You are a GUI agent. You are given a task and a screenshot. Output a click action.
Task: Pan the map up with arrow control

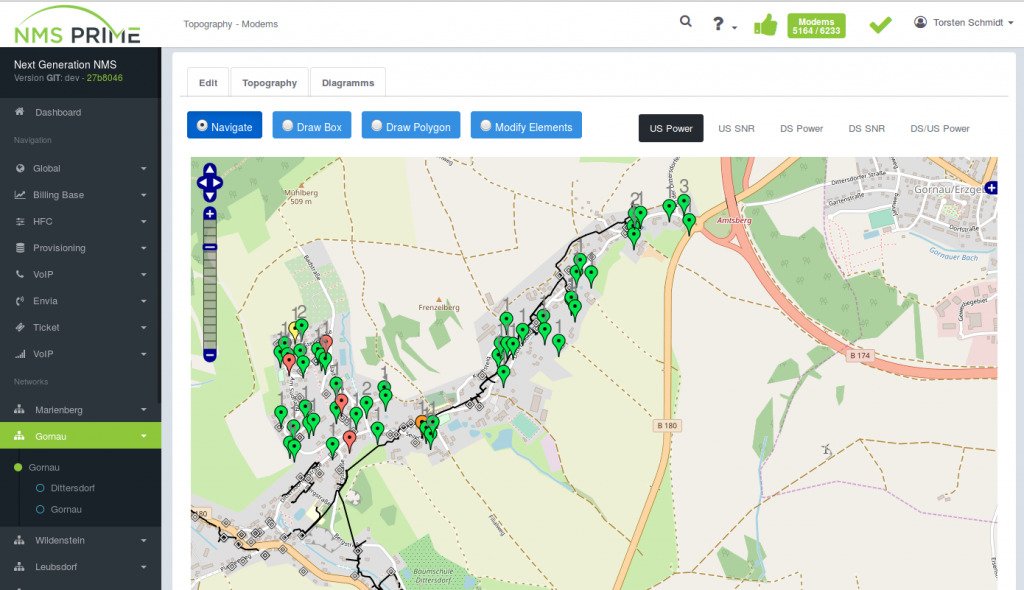tap(210, 170)
